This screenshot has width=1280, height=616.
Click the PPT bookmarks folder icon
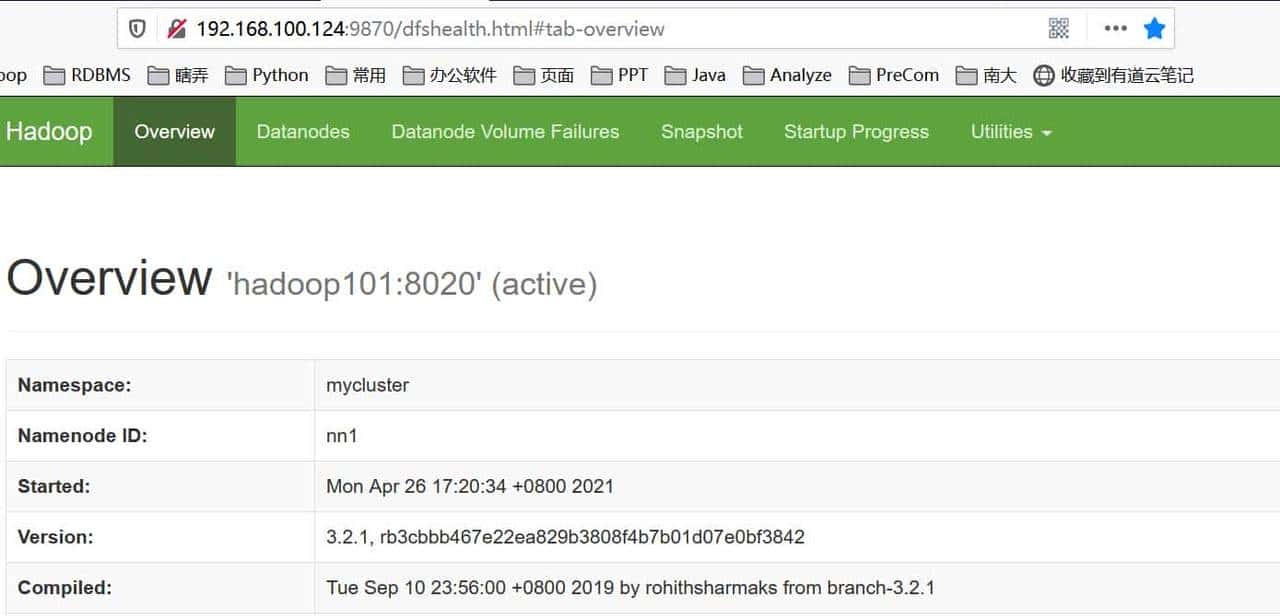pyautogui.click(x=600, y=74)
